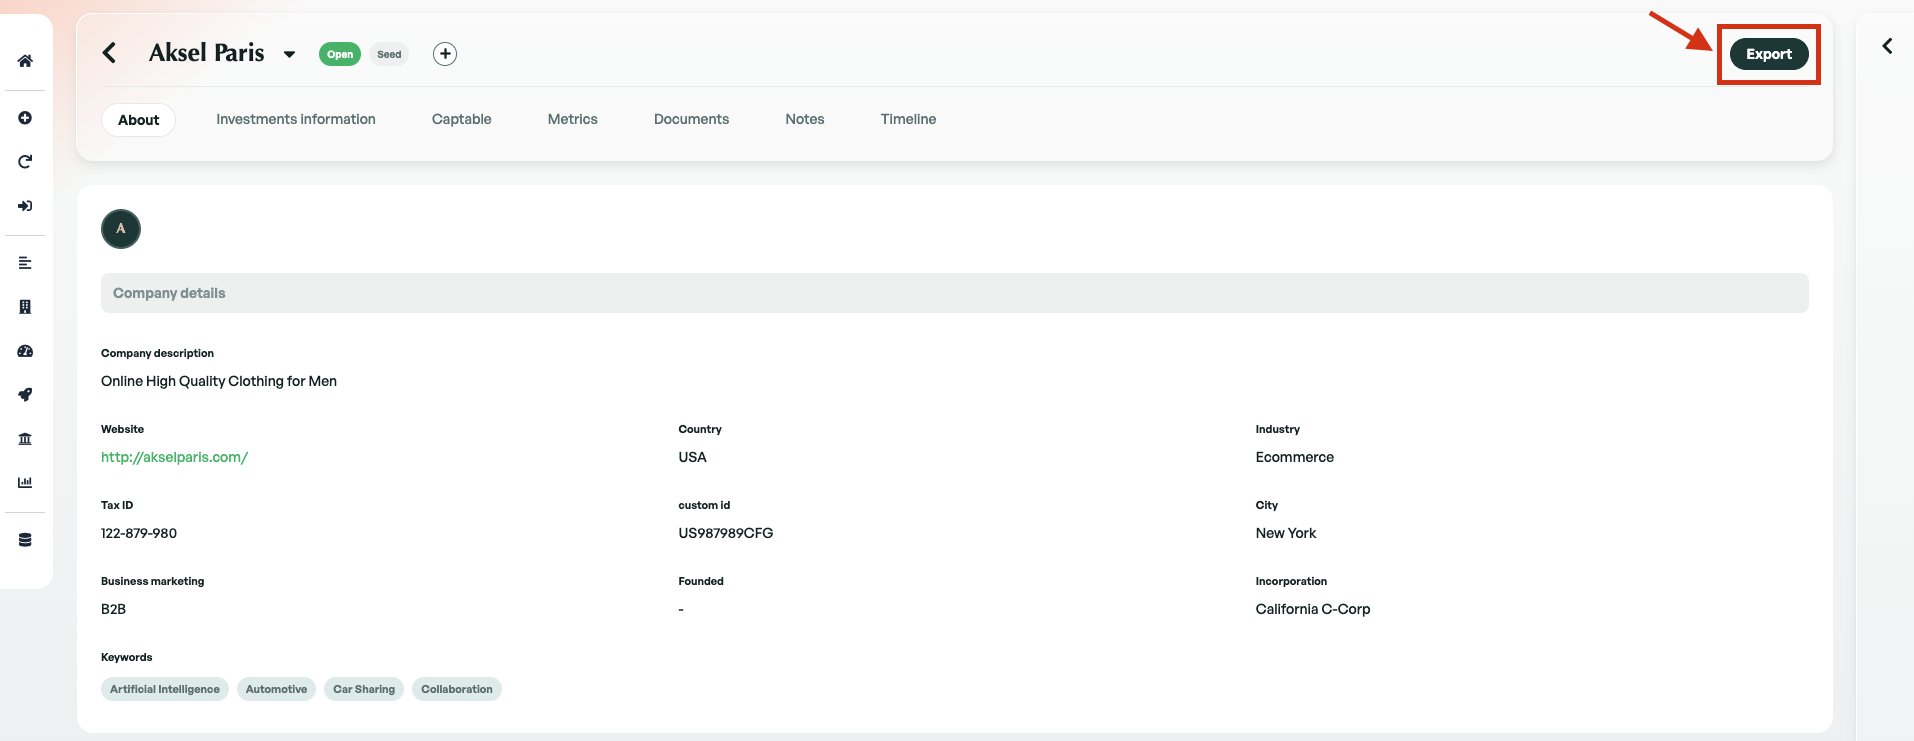This screenshot has width=1914, height=741.
Task: Open the bank institution sidebar icon
Action: pyautogui.click(x=25, y=439)
